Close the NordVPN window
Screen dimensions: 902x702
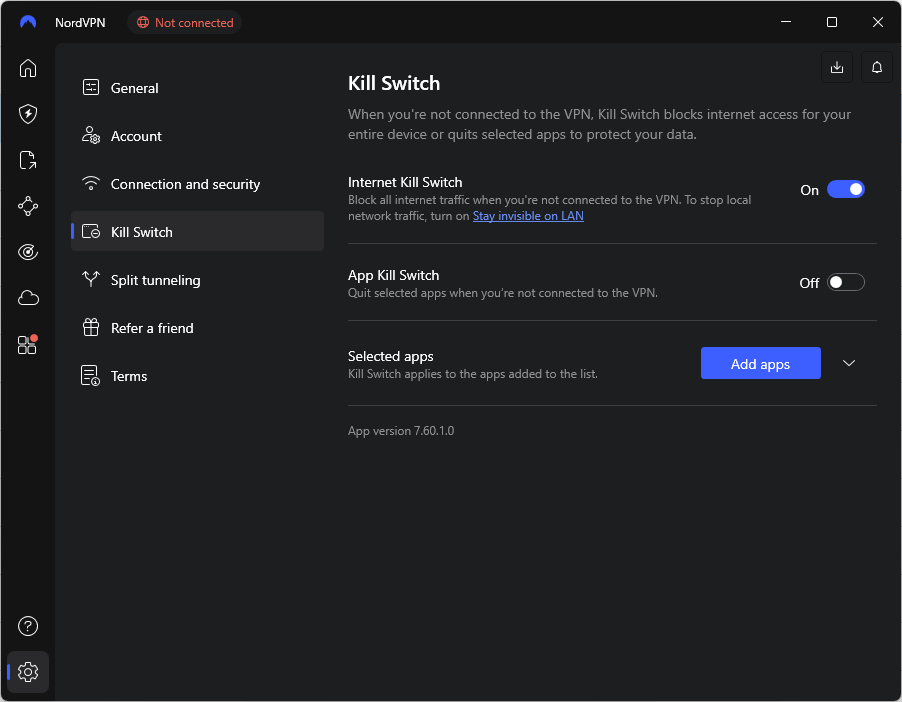tap(877, 22)
